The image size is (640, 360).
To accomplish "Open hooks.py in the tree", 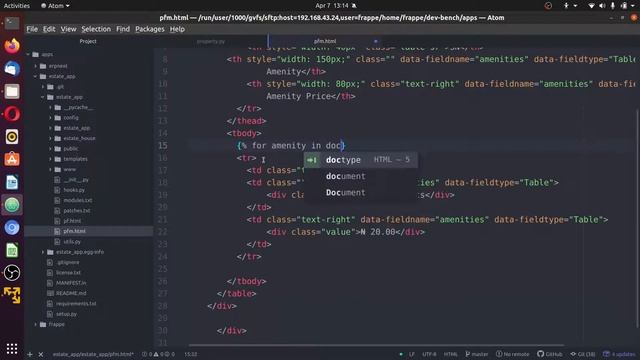I will 74,190.
